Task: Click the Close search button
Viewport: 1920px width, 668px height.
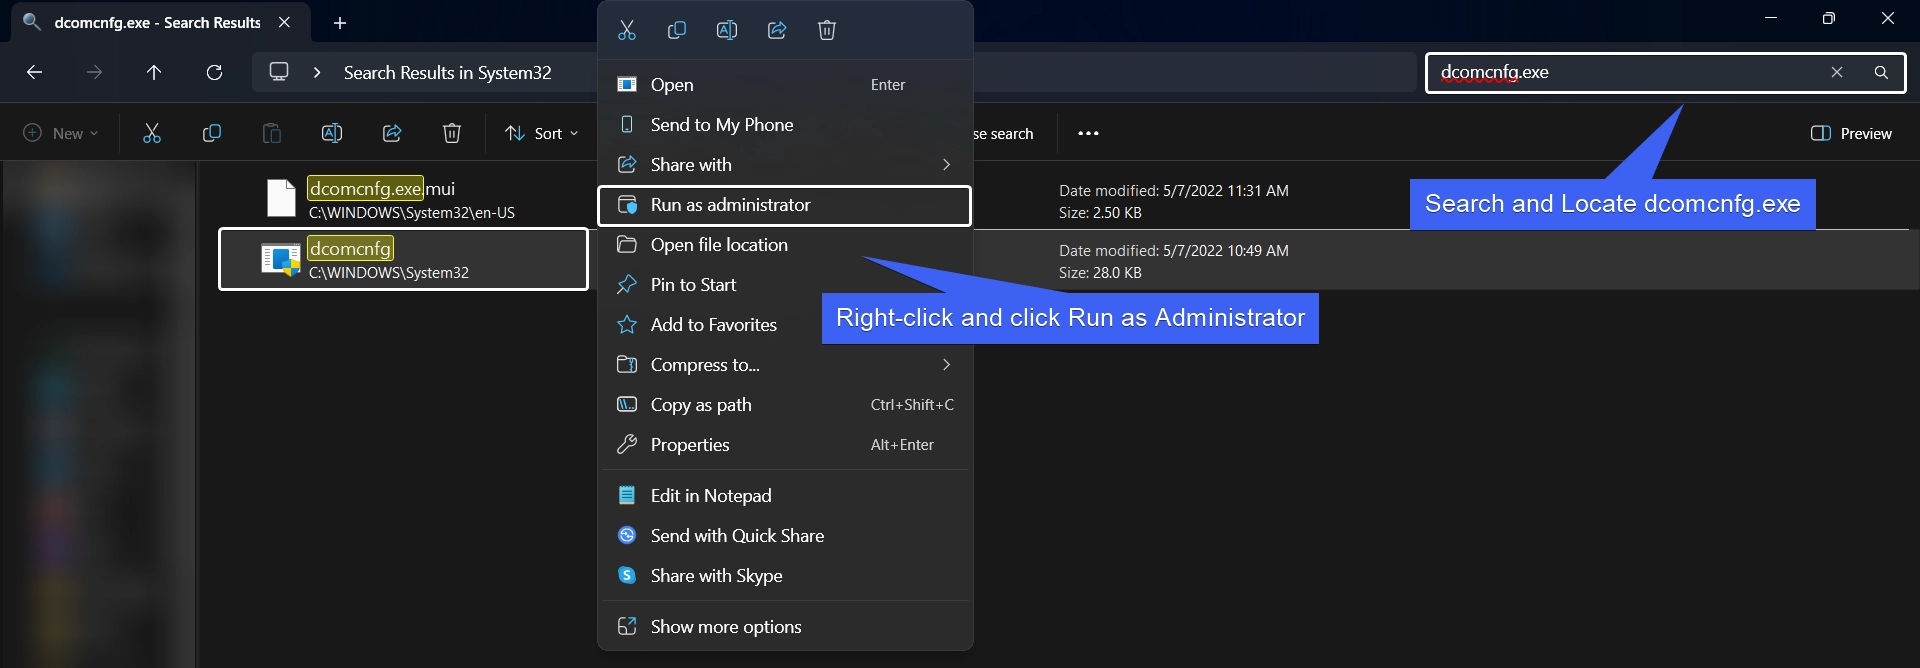Action: pos(1004,133)
